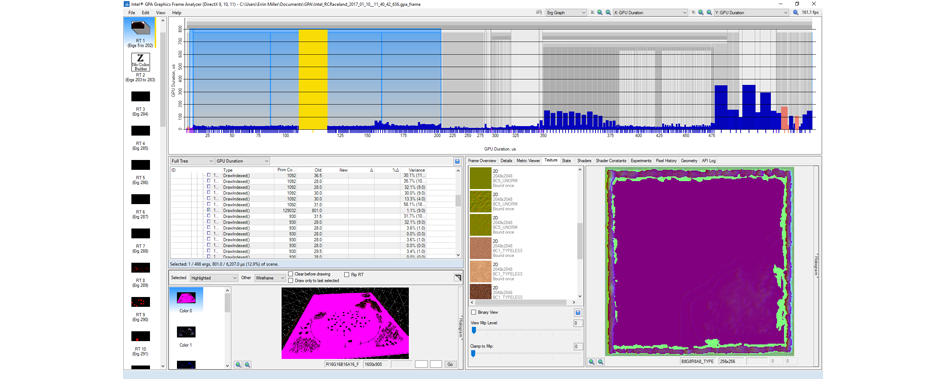This screenshot has width=947, height=379.
Task: Switch to Metric Viewer tab
Action: 528,161
